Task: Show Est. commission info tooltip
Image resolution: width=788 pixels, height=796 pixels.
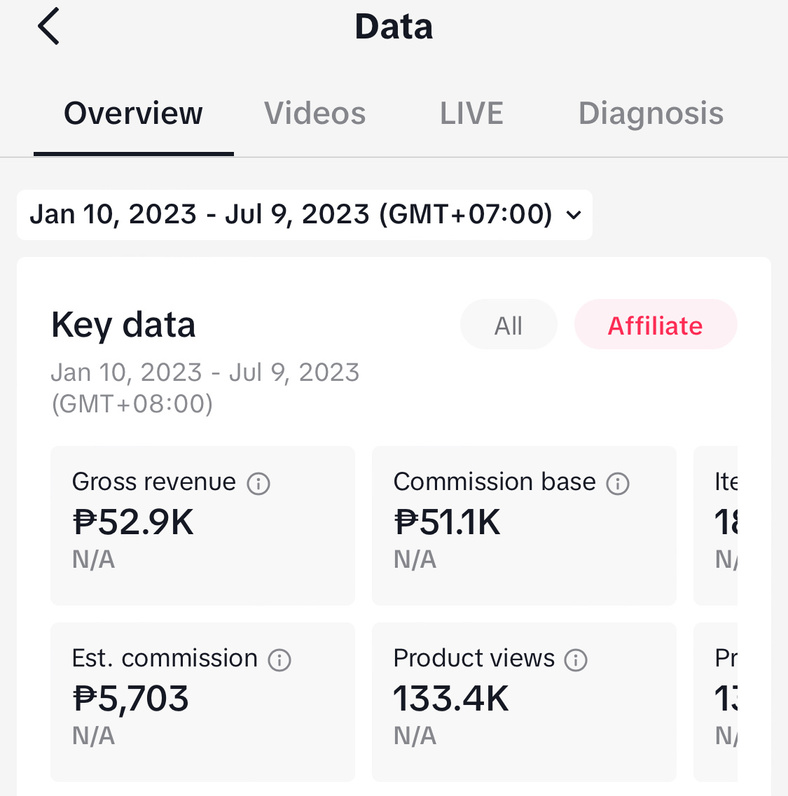Action: [280, 660]
